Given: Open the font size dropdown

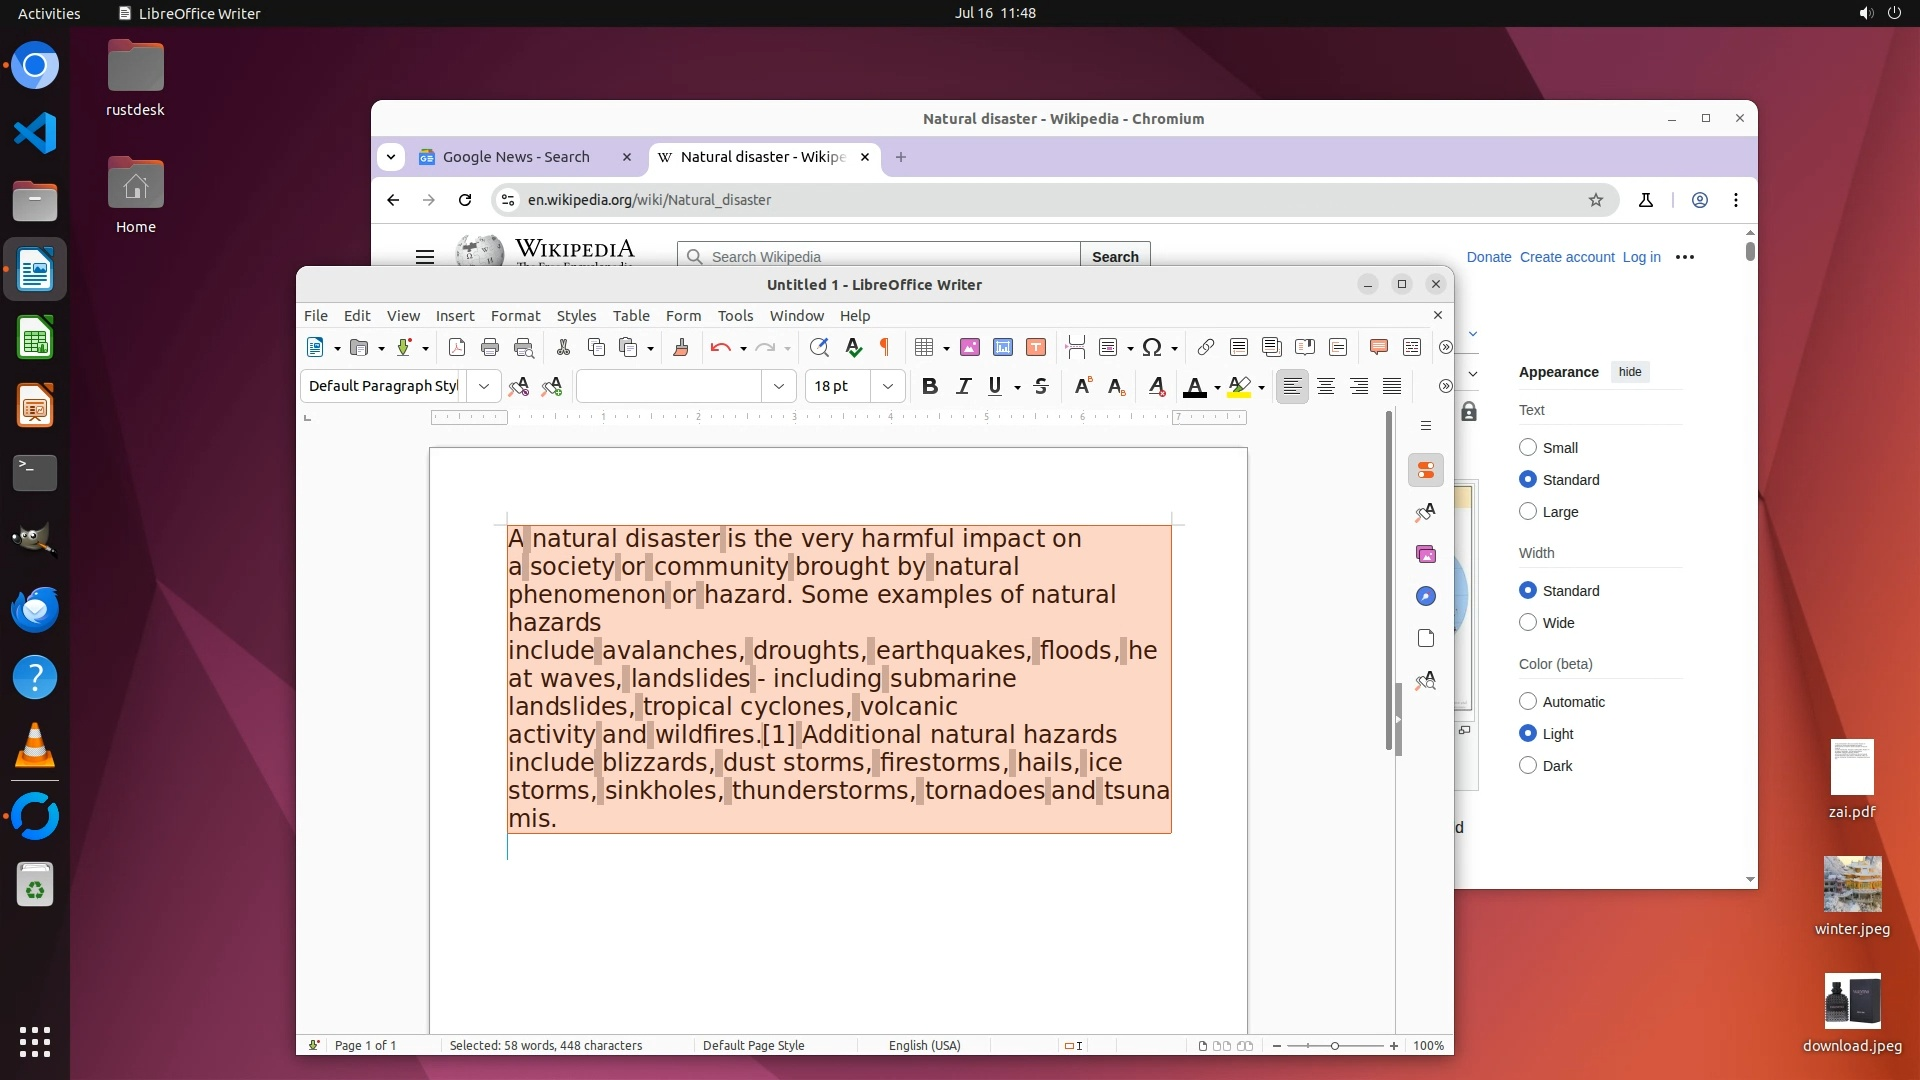Looking at the screenshot, I should [x=887, y=386].
